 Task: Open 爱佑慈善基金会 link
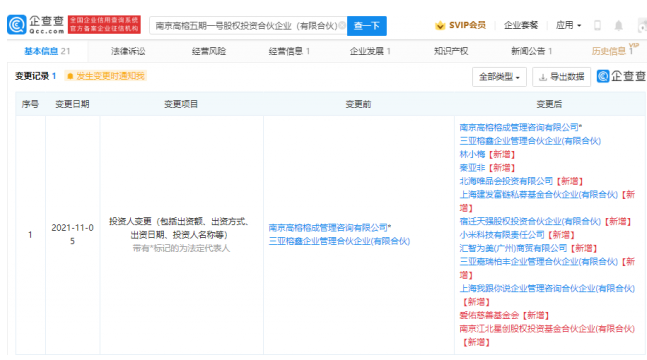[x=489, y=315]
